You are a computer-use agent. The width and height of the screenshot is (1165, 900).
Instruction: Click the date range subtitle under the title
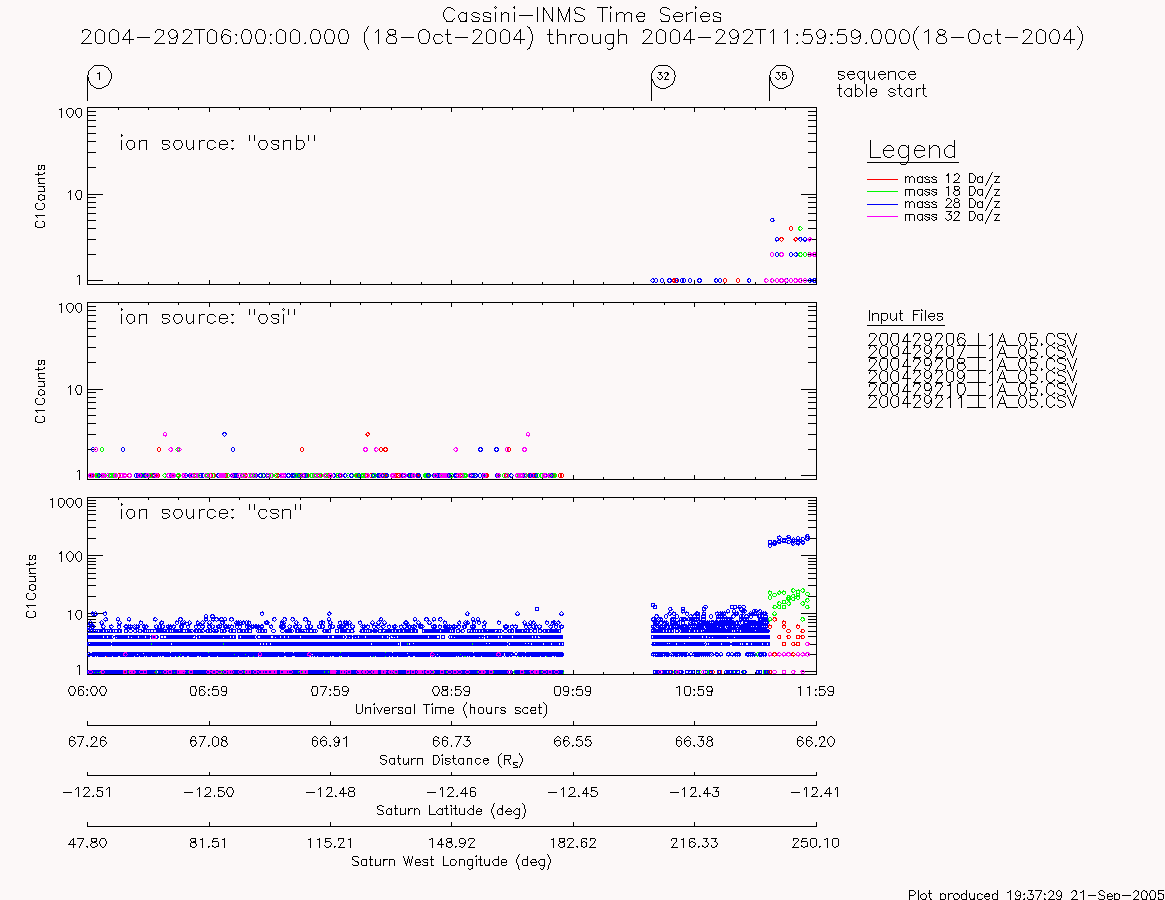click(582, 37)
